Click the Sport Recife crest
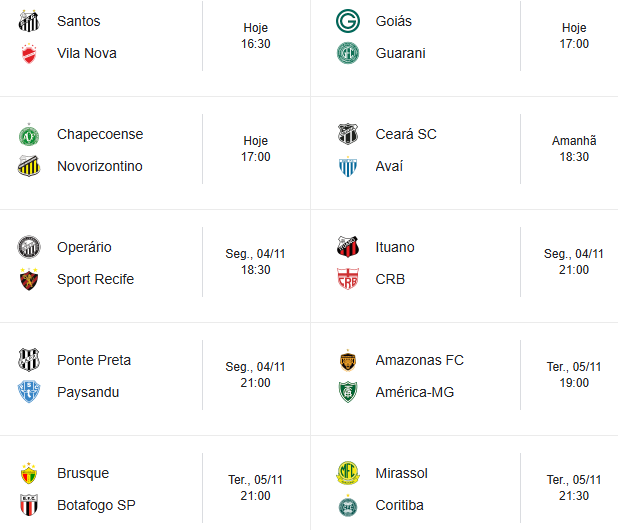Viewport: 618px width, 530px height. pos(29,279)
